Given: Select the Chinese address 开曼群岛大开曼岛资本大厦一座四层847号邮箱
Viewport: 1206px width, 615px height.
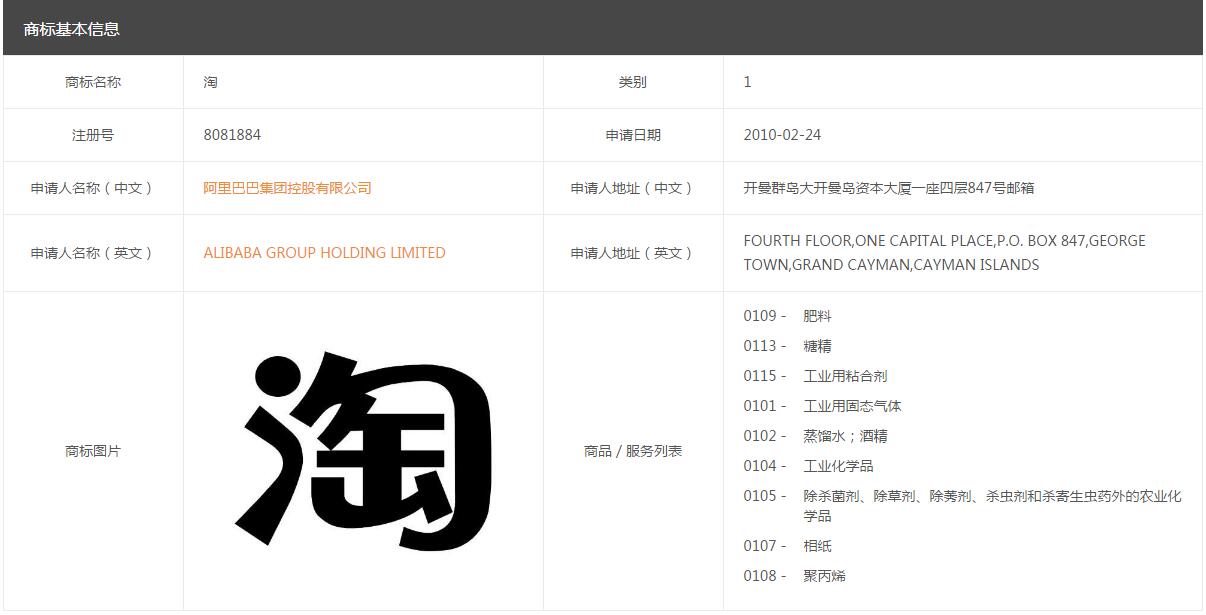Looking at the screenshot, I should coord(889,188).
